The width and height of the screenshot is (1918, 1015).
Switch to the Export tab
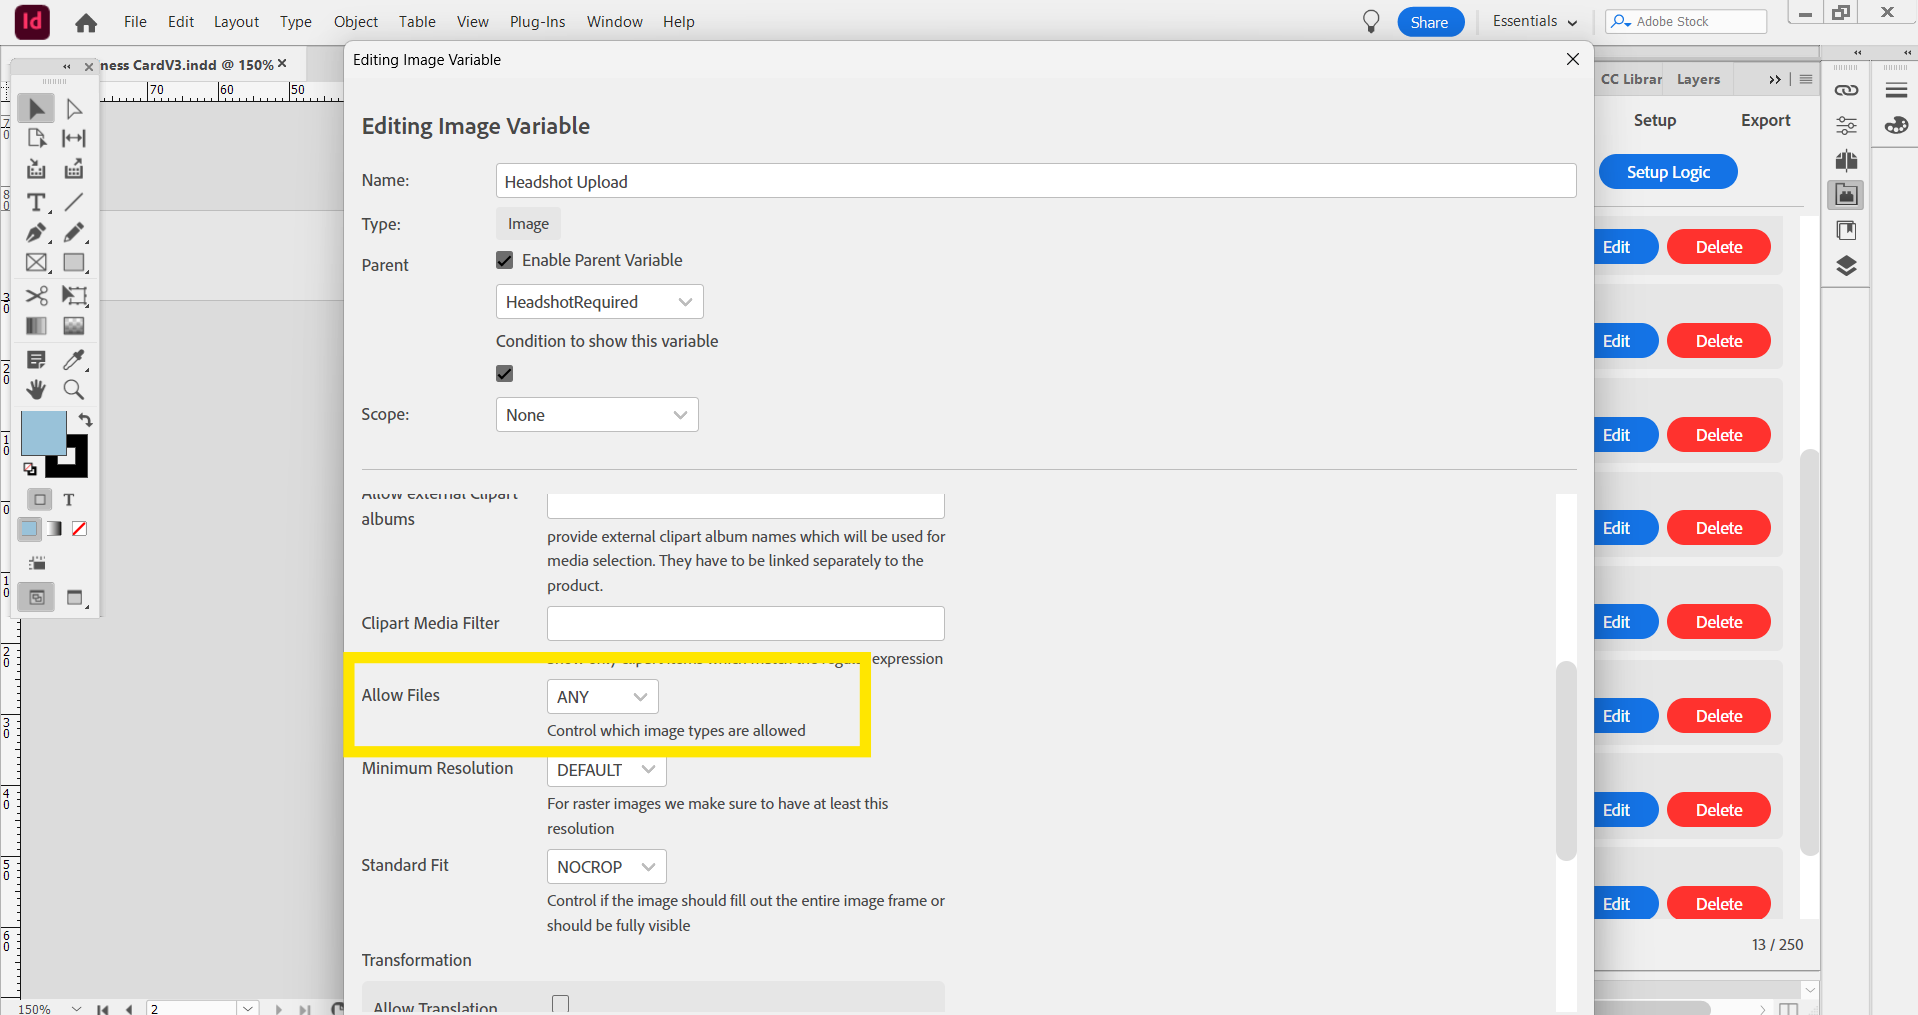1765,120
